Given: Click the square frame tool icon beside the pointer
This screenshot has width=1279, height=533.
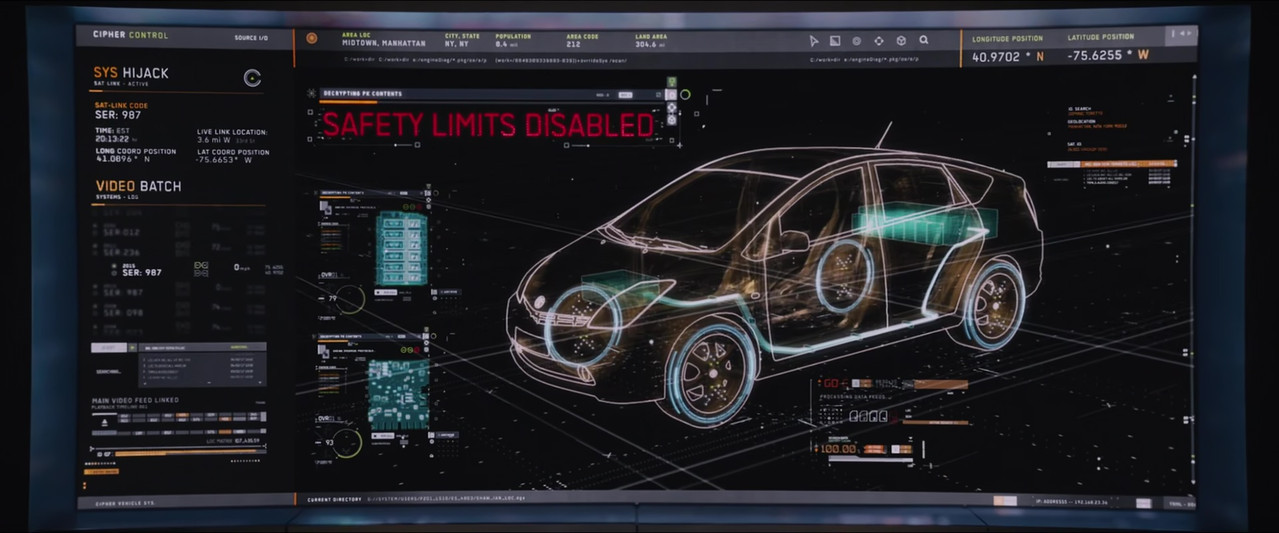Looking at the screenshot, I should (x=835, y=41).
